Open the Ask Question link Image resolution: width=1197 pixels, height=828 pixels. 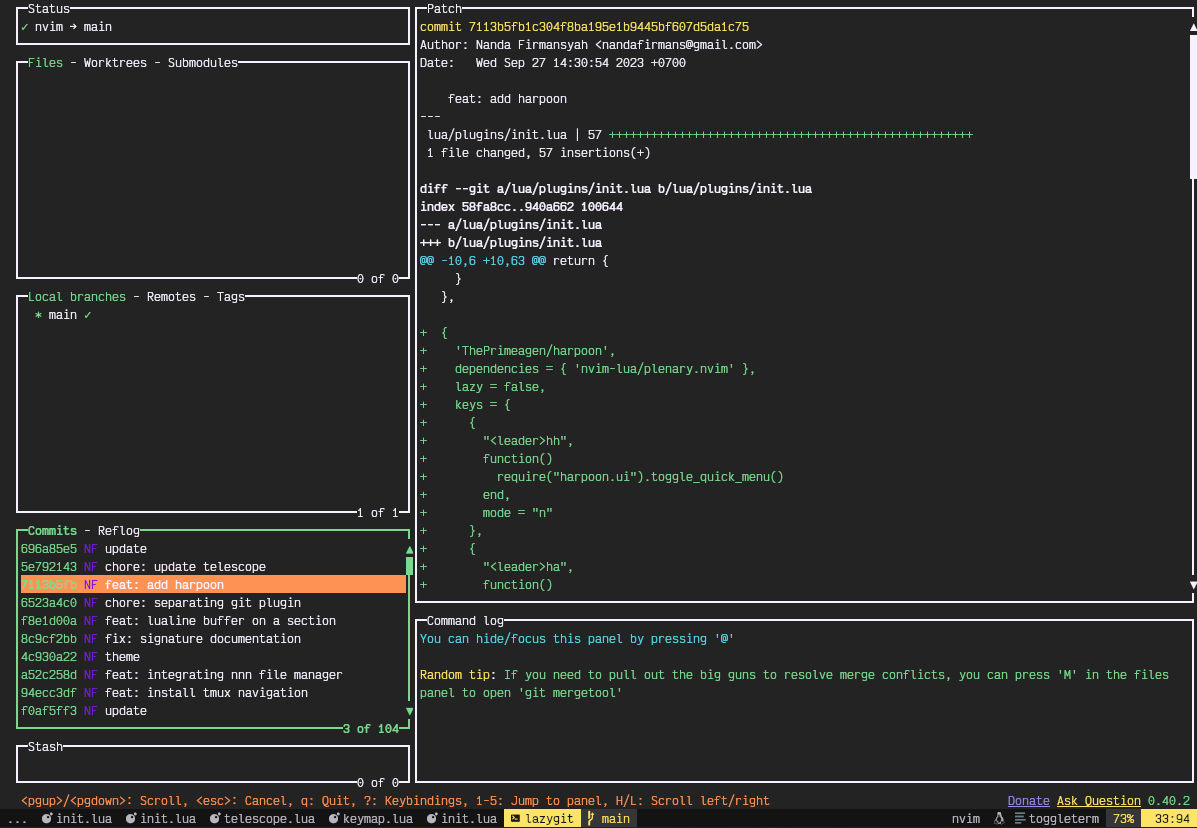[x=1099, y=801]
